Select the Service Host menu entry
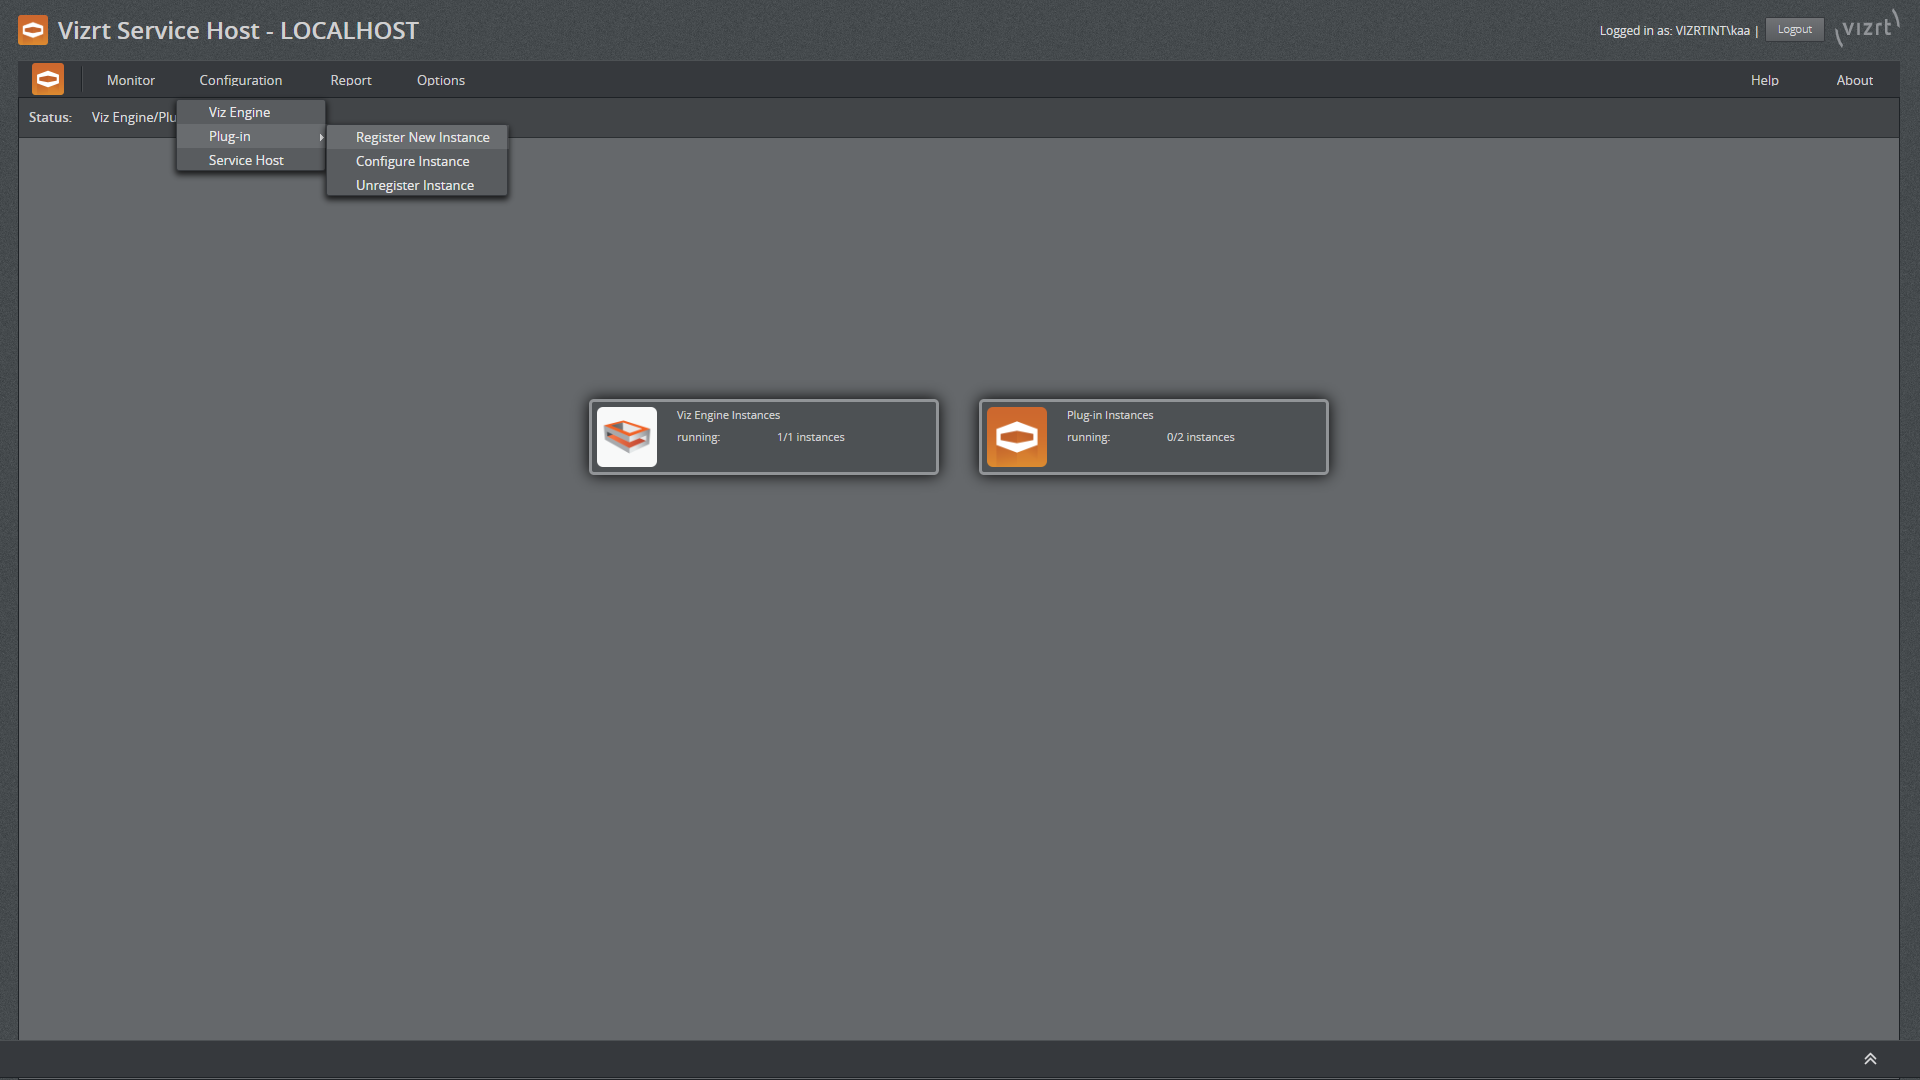The image size is (1920, 1080). [x=246, y=160]
